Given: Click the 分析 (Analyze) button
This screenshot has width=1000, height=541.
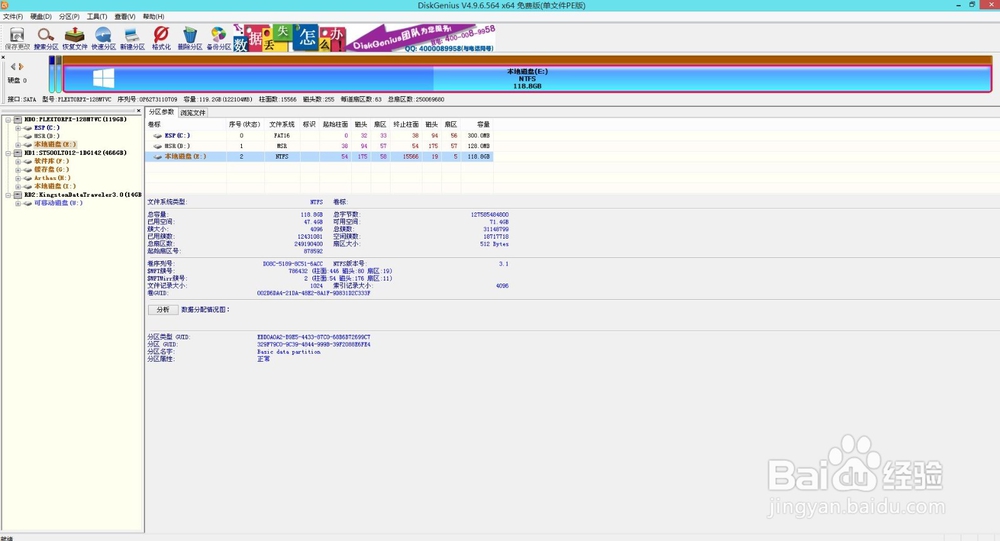Looking at the screenshot, I should pyautogui.click(x=163, y=309).
